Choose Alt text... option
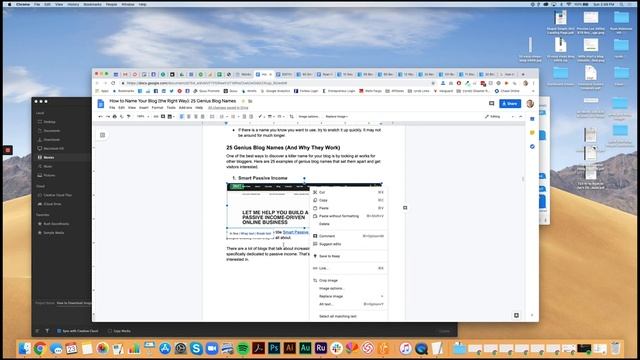This screenshot has width=640, height=360. (348, 304)
